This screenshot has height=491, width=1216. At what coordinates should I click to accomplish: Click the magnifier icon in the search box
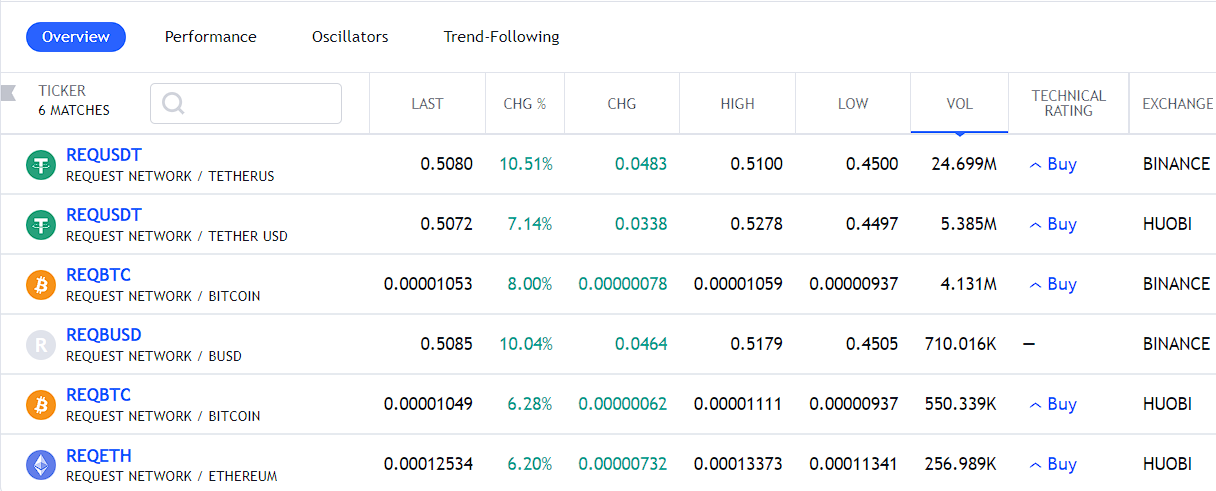[x=173, y=104]
